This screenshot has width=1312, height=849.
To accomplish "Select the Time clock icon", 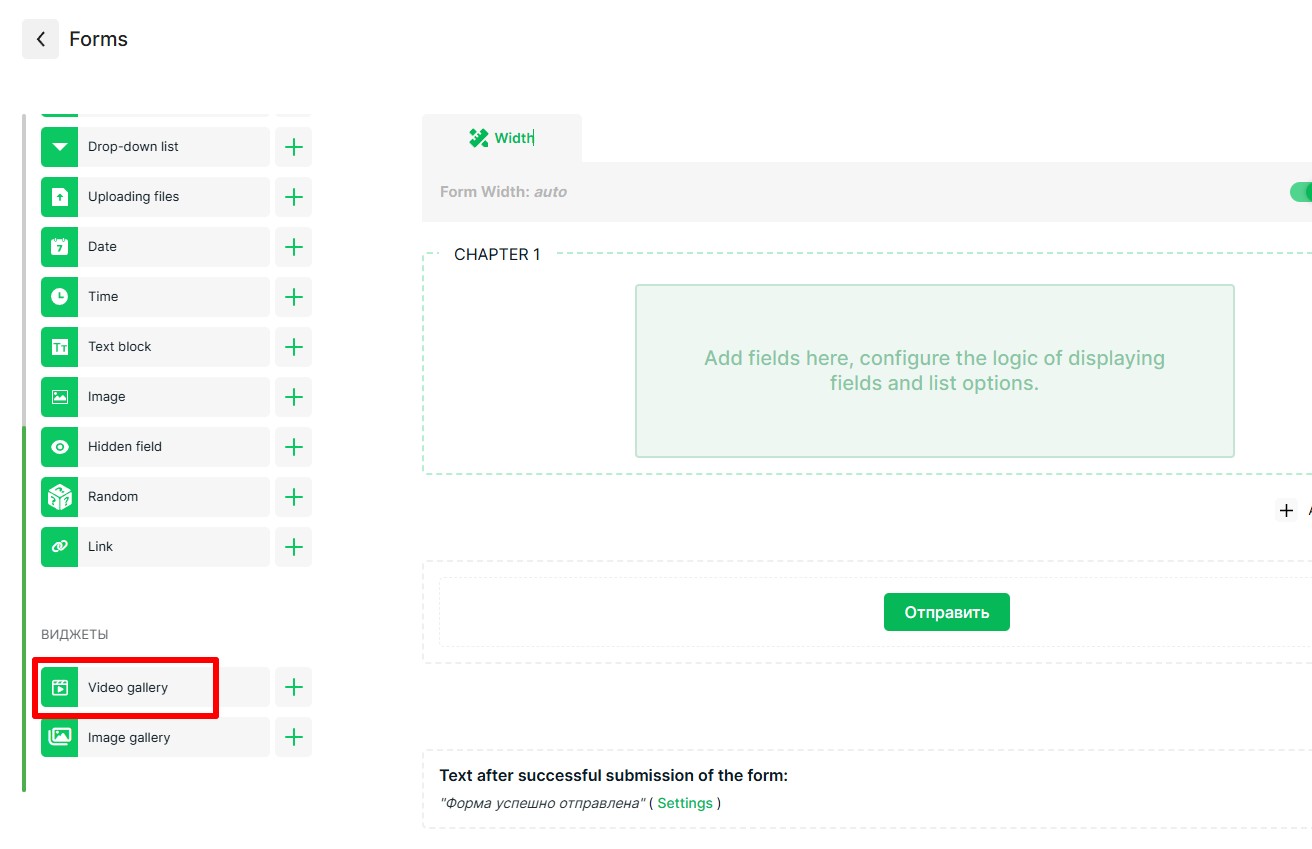I will click(59, 297).
